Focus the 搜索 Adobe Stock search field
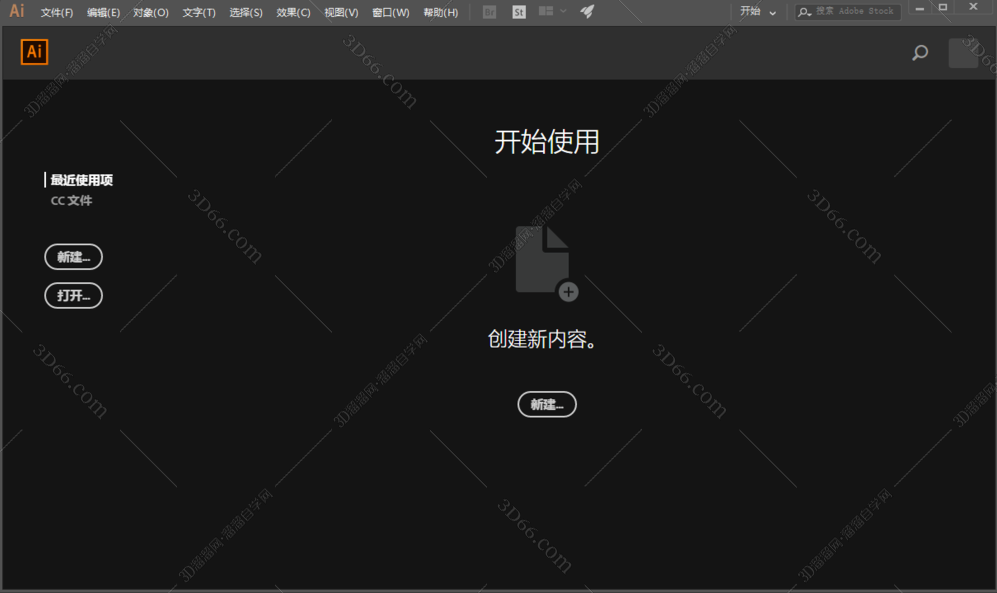Viewport: 997px width, 593px height. (x=848, y=11)
